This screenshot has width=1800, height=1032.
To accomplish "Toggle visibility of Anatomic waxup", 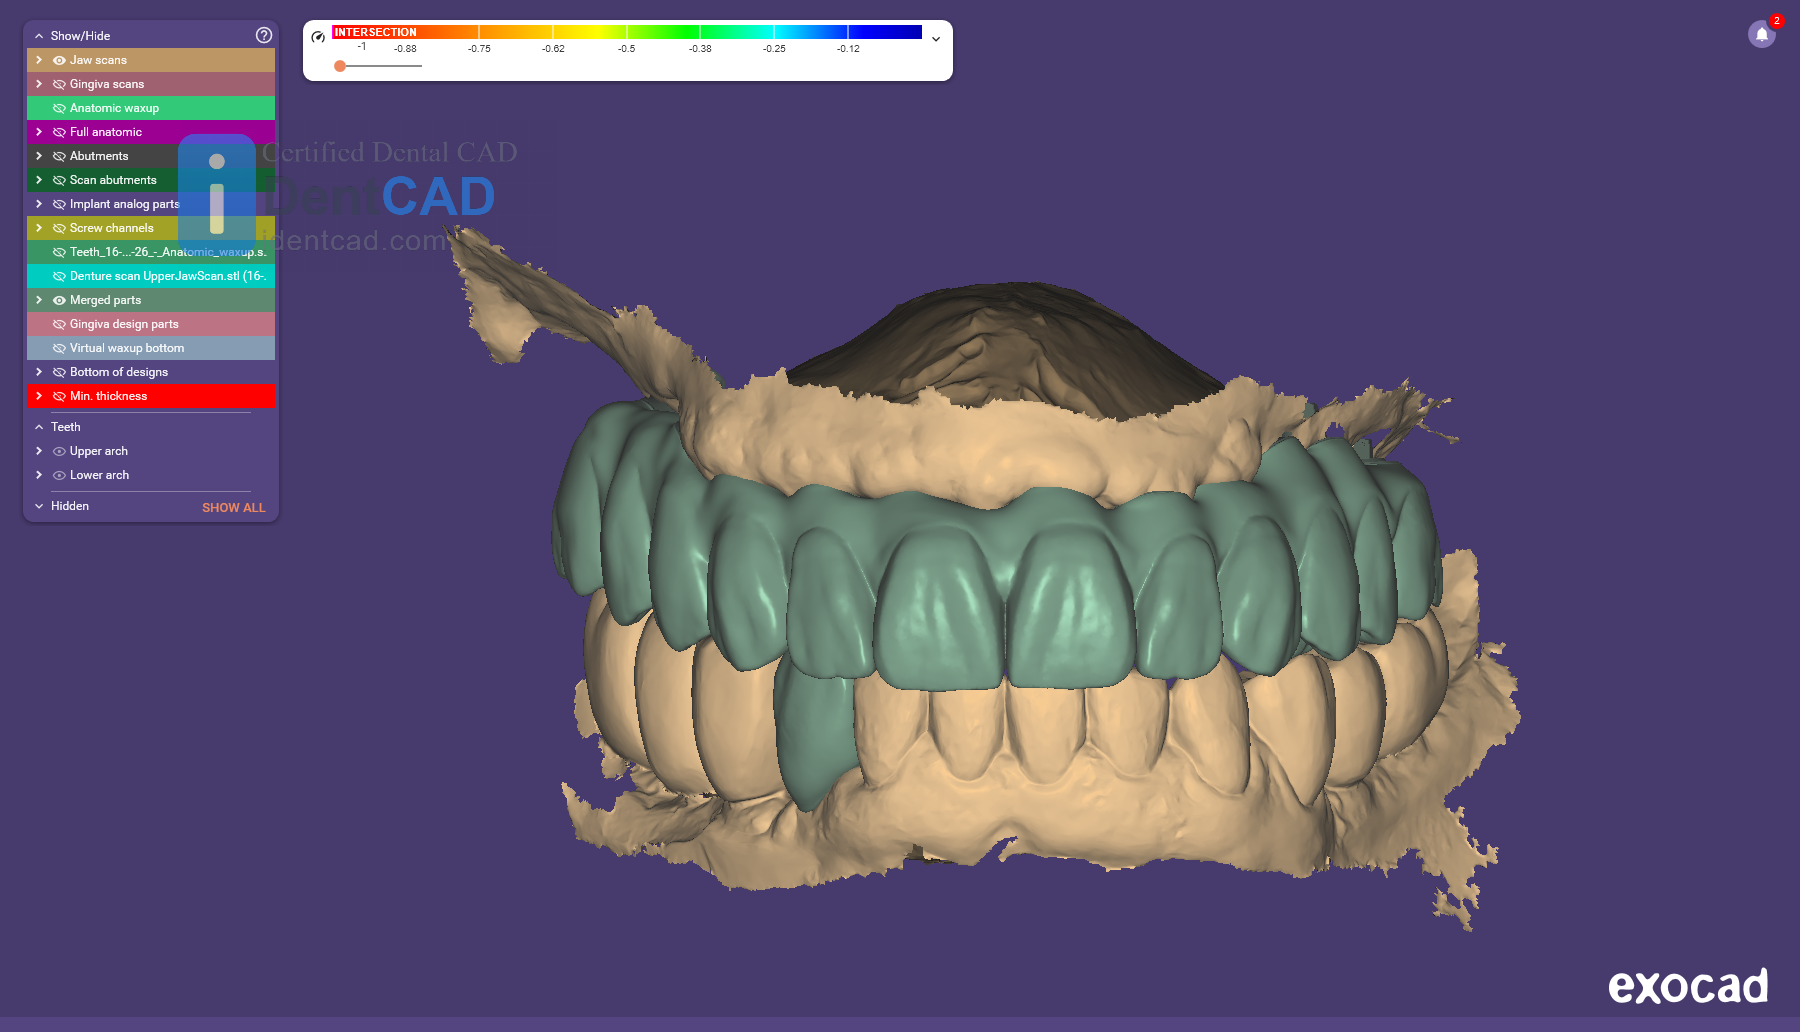I will pyautogui.click(x=59, y=108).
